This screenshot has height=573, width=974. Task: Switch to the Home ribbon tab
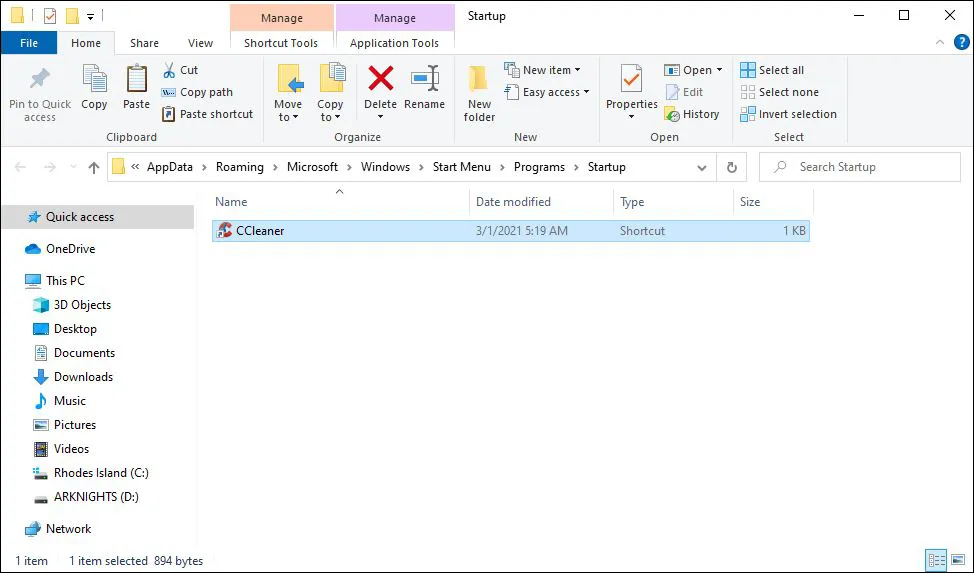pyautogui.click(x=86, y=43)
